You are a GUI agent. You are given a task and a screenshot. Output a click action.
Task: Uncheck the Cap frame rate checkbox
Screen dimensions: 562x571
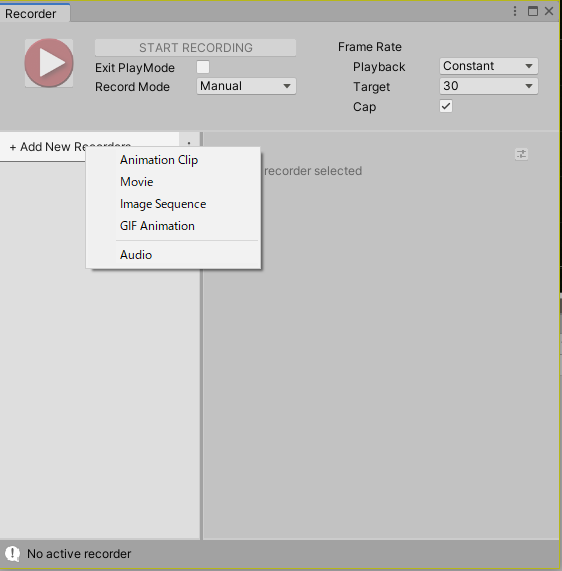tap(446, 106)
